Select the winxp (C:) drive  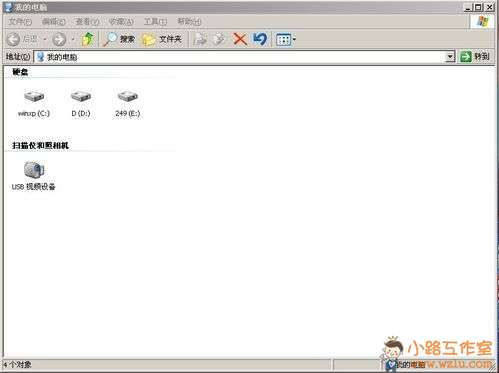[x=34, y=104]
